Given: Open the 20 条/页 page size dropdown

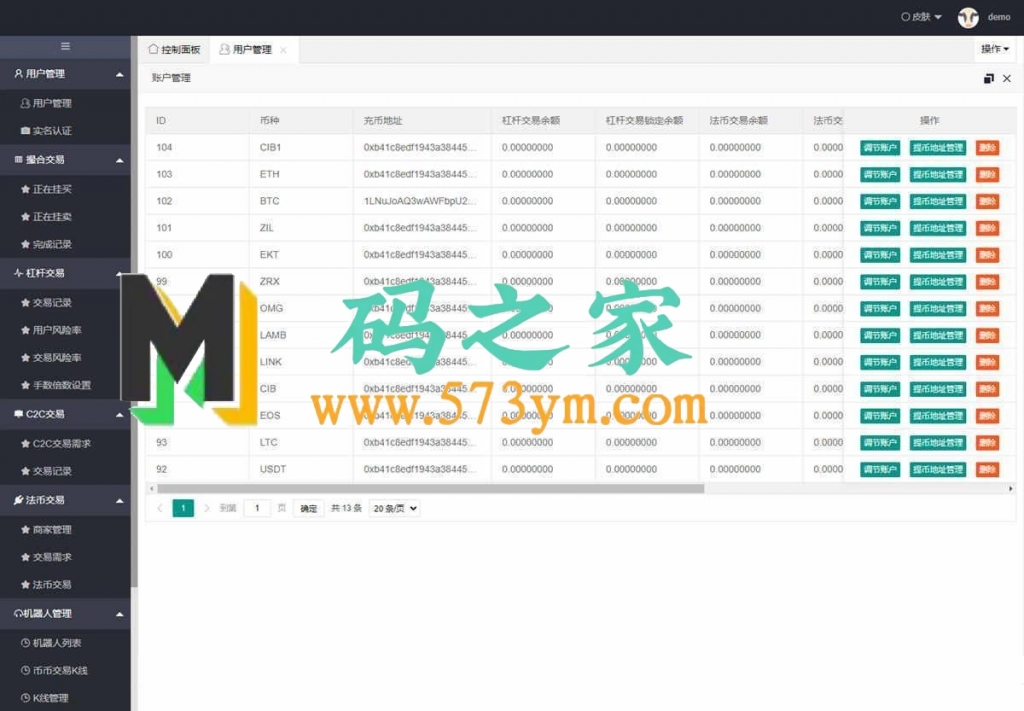Looking at the screenshot, I should (394, 509).
